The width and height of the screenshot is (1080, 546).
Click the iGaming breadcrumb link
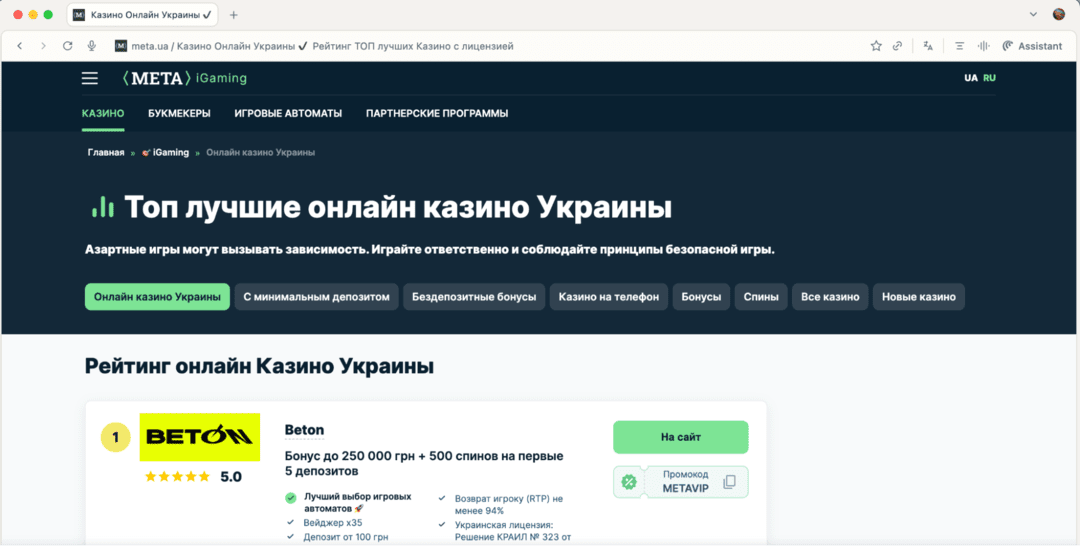pos(165,153)
